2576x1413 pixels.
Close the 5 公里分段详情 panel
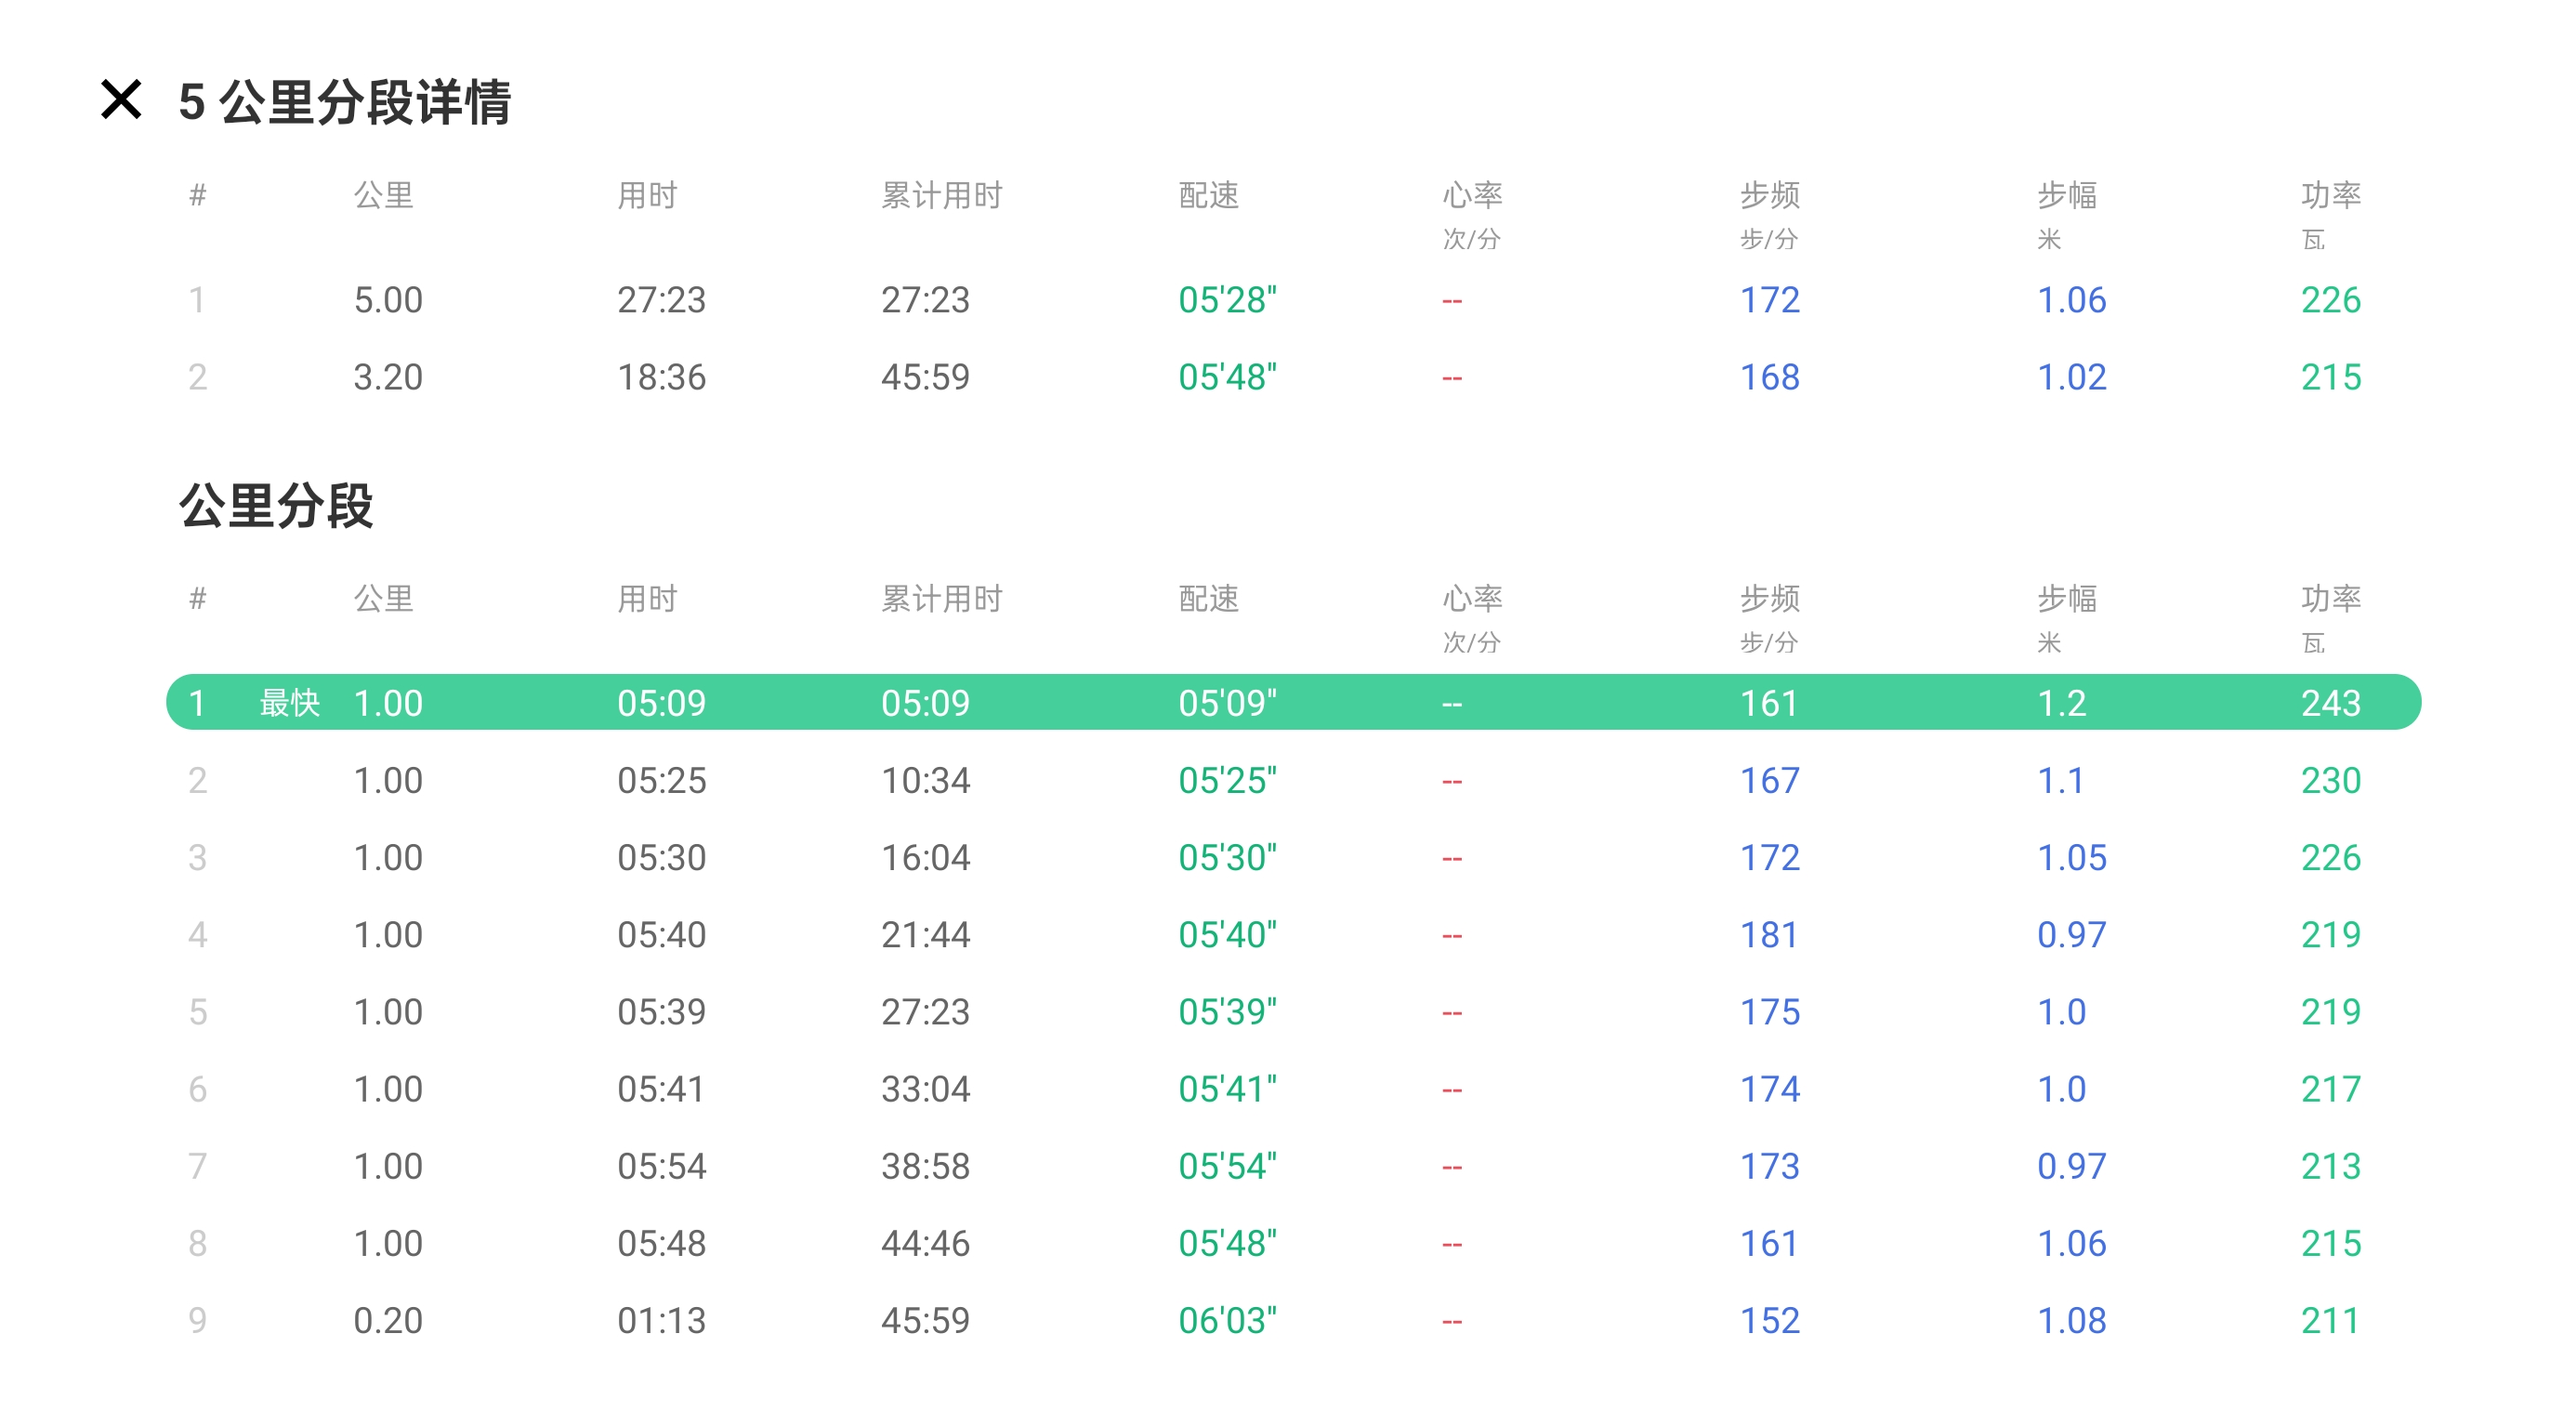click(121, 100)
